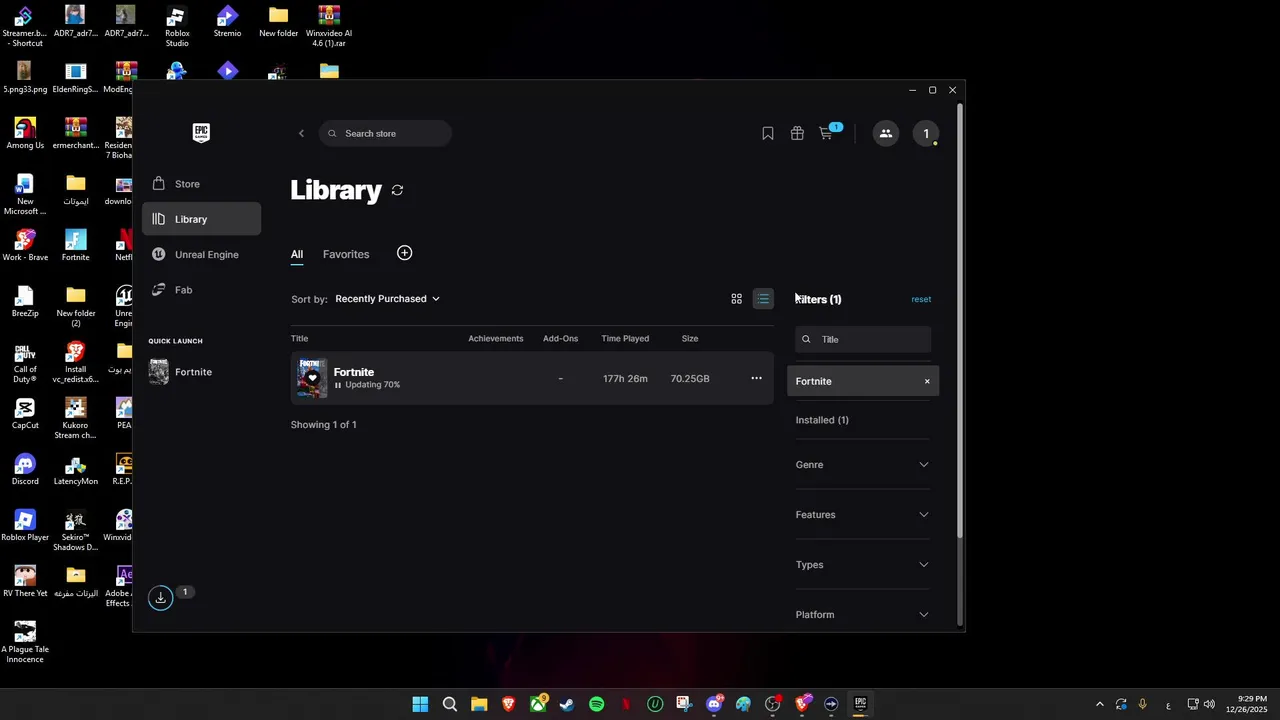1280x720 pixels.
Task: Reset all library filters
Action: pos(921,299)
